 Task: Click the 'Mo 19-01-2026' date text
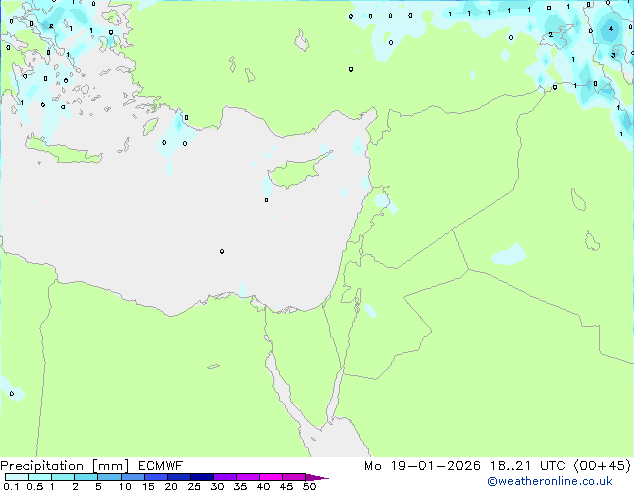422,466
